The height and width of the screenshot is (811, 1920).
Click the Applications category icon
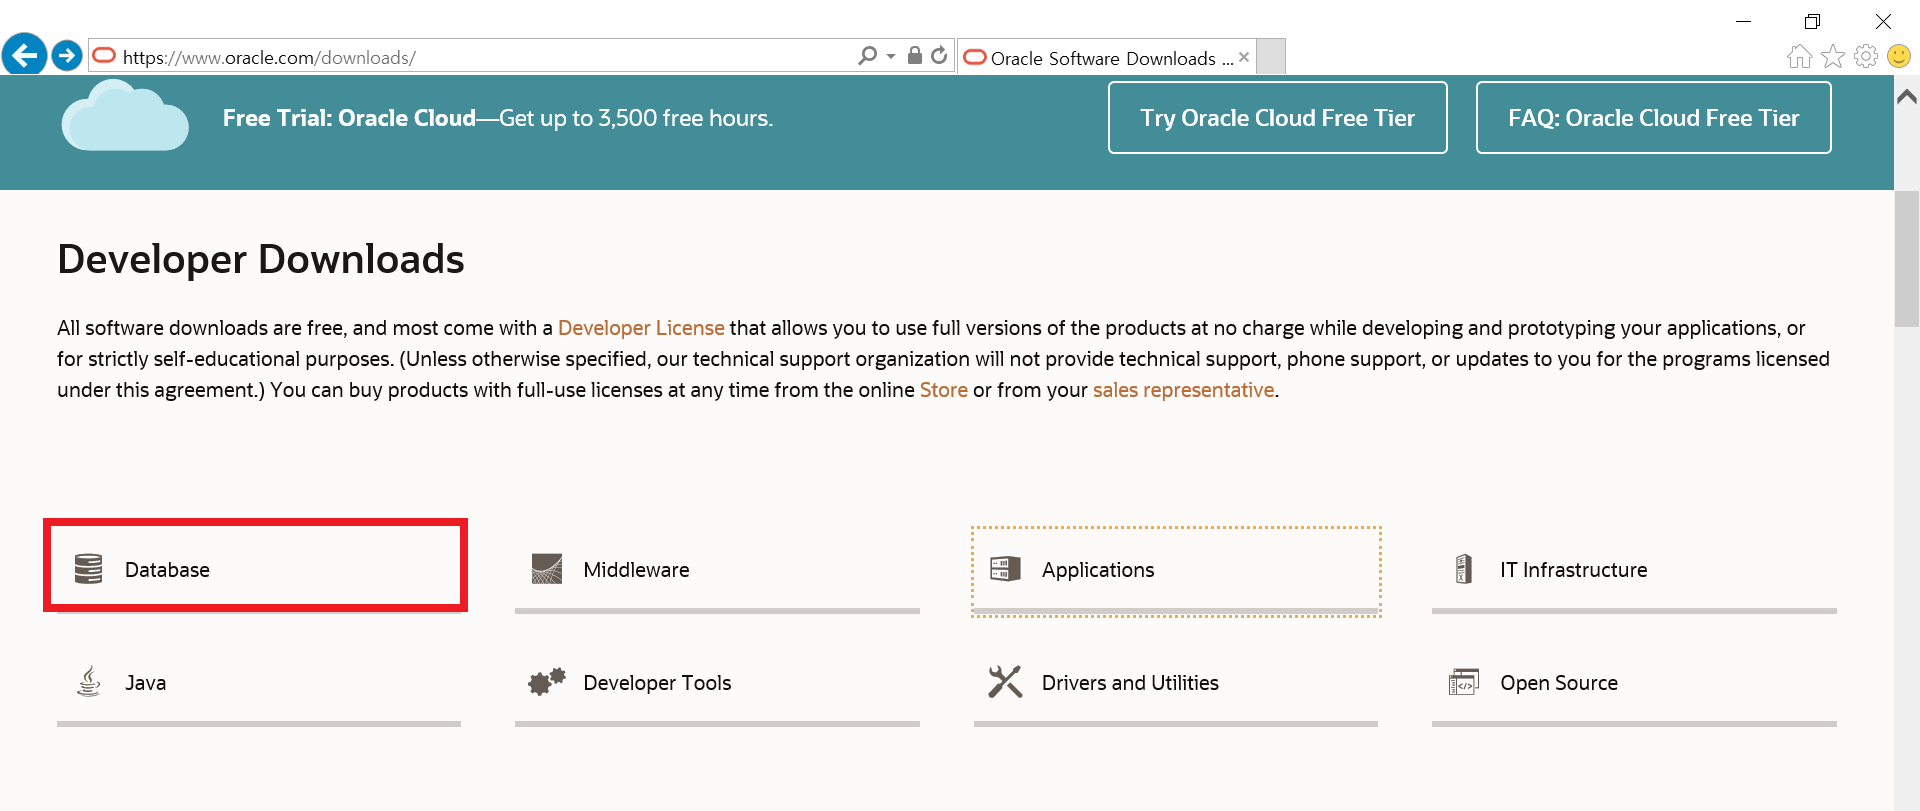tap(1005, 569)
